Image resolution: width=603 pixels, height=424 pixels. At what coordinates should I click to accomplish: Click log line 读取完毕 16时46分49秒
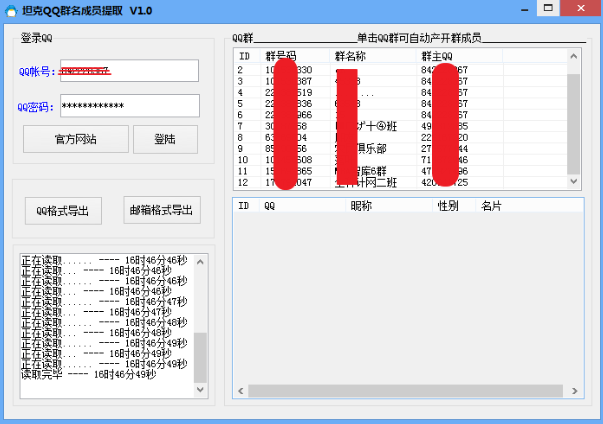click(x=89, y=374)
